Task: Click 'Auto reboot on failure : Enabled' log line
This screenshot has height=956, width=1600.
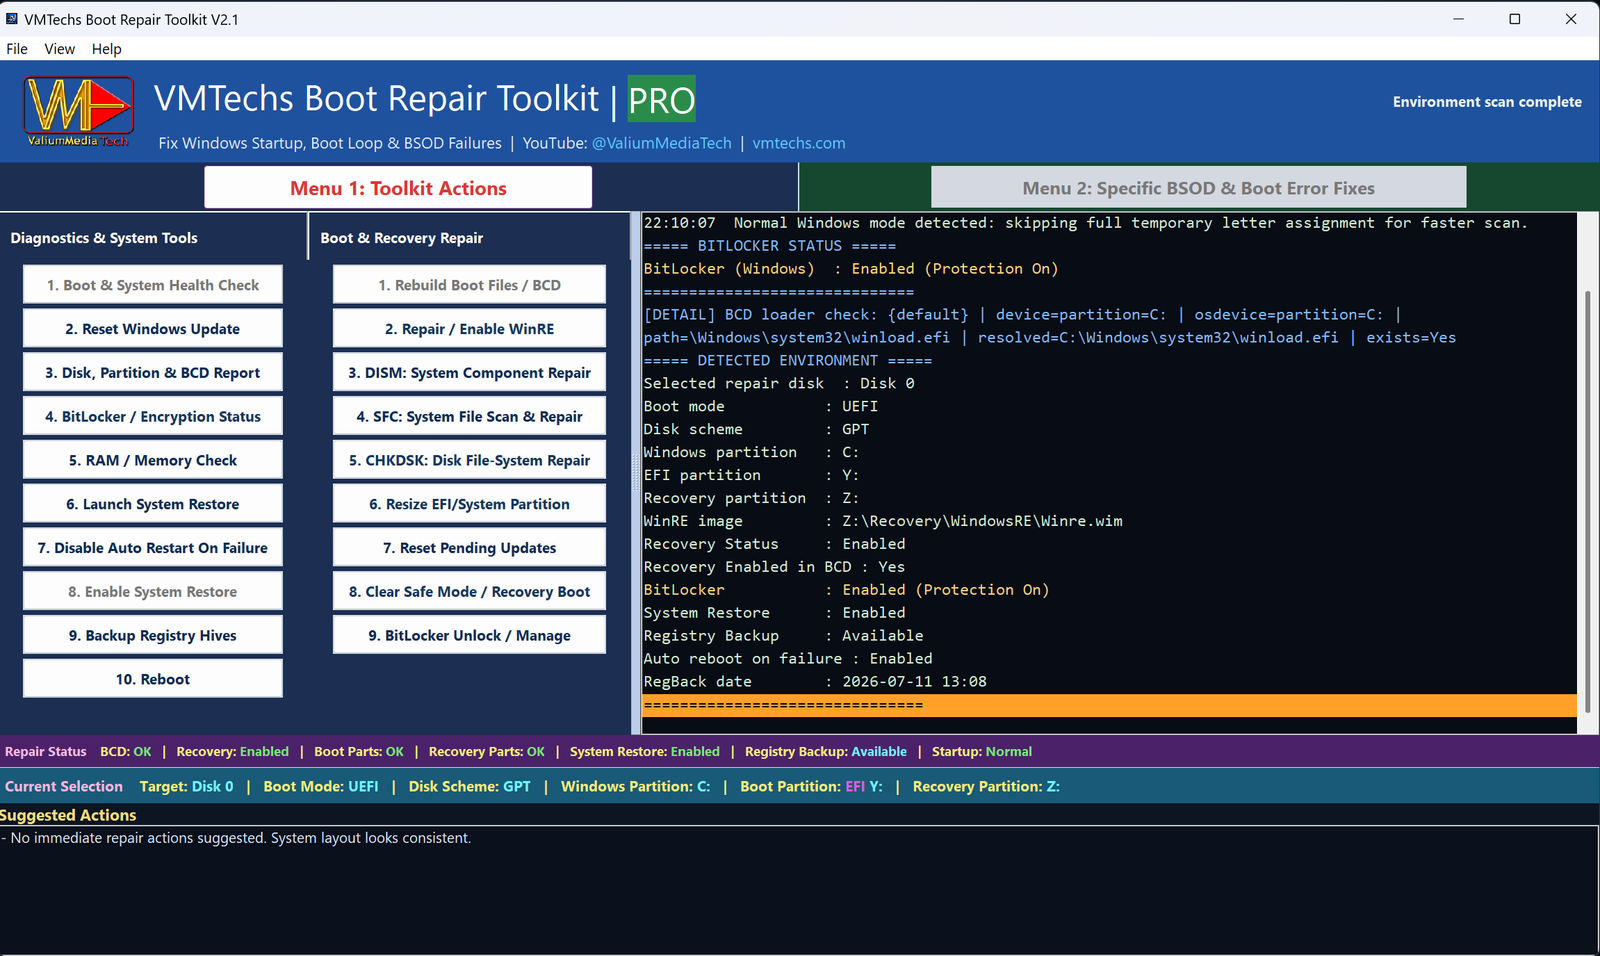Action: point(788,659)
